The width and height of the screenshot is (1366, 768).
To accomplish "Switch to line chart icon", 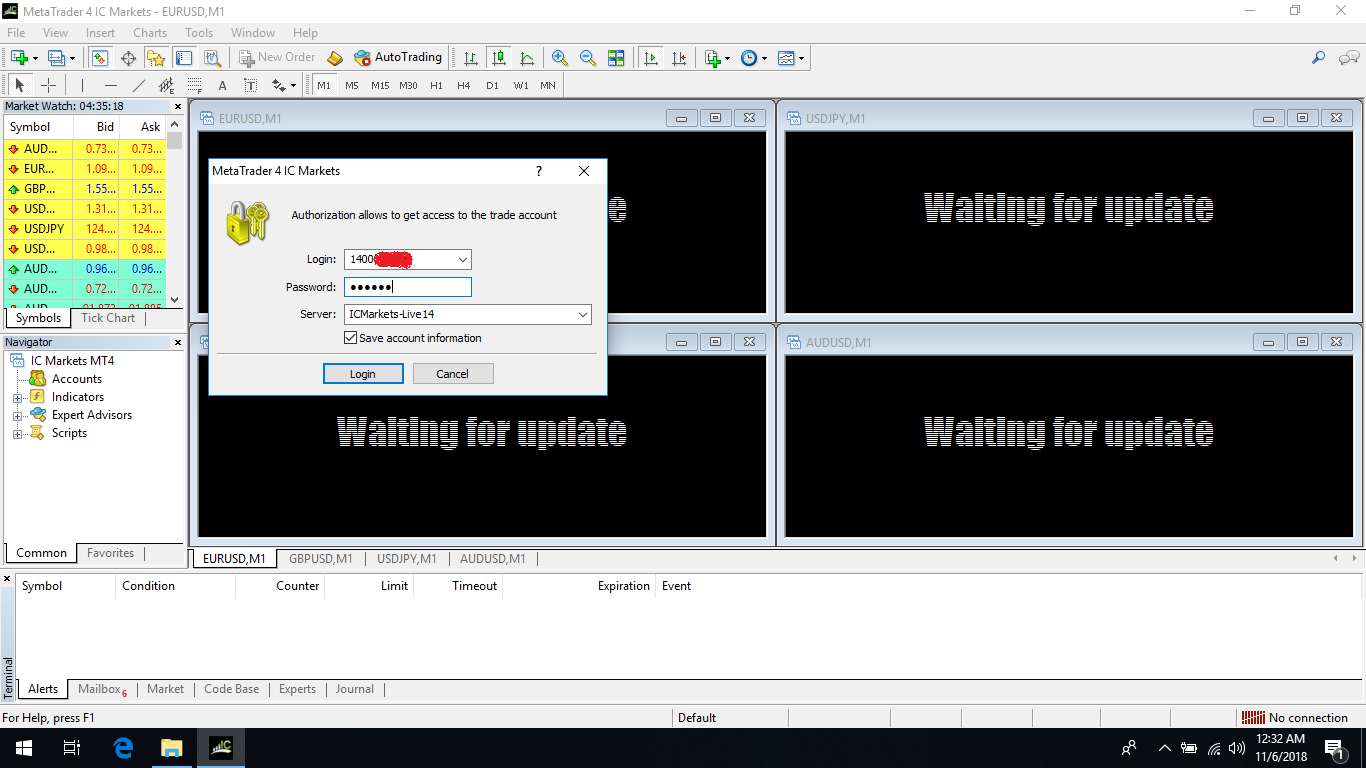I will click(526, 58).
